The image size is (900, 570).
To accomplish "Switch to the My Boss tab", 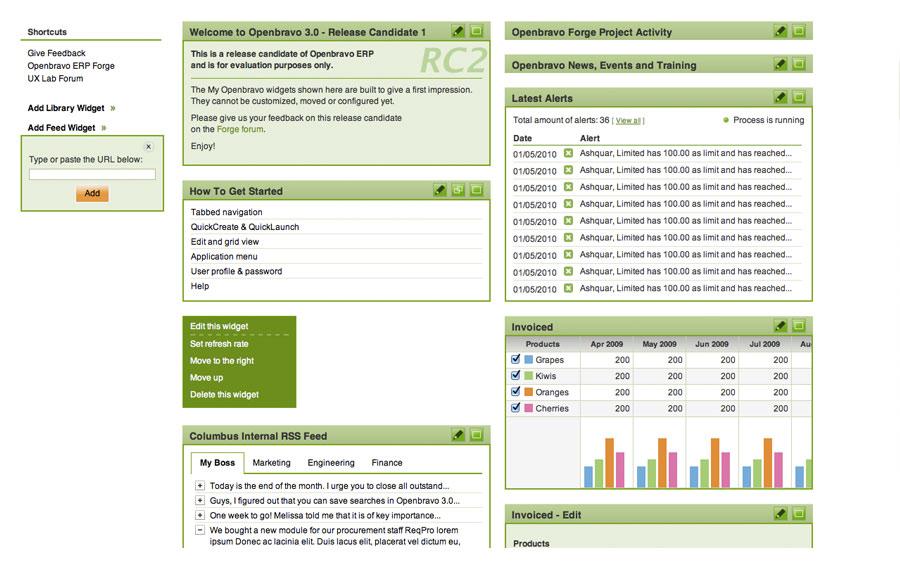I will (218, 463).
